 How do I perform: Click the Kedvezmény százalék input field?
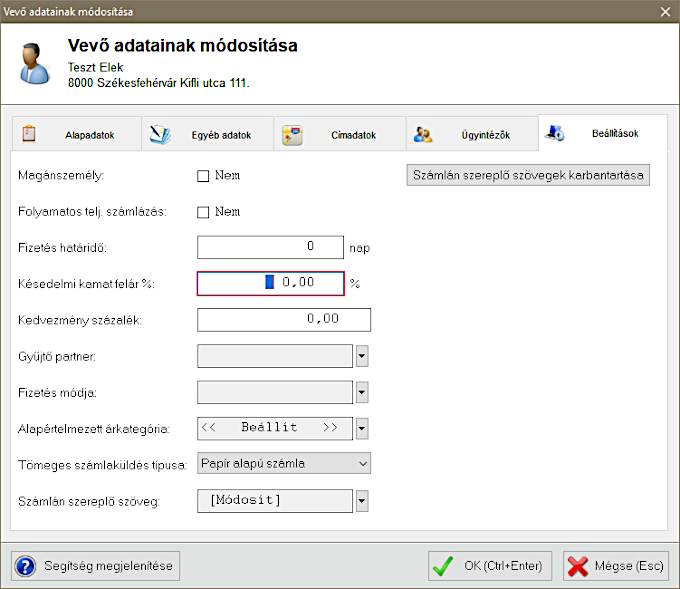[x=284, y=319]
